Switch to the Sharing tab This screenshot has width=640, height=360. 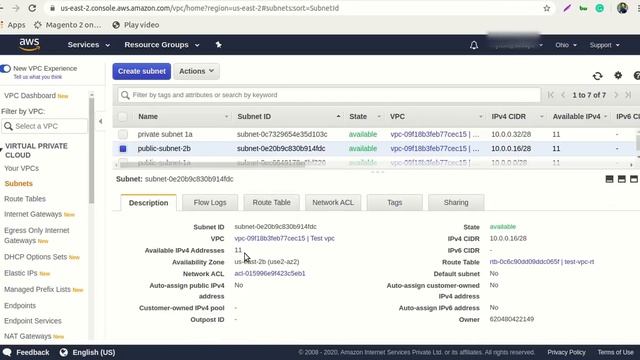click(x=456, y=202)
